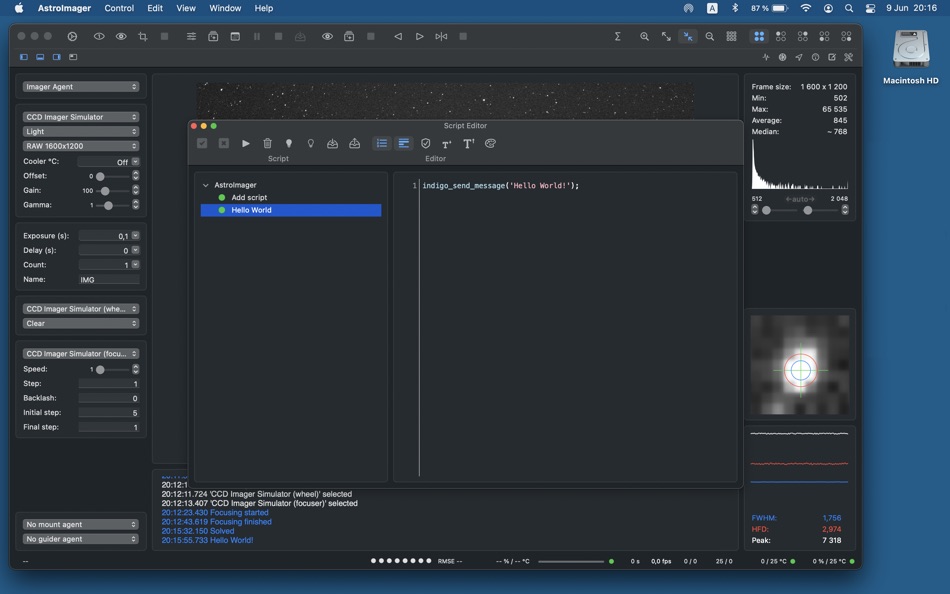Open the editor color theme picker
The height and width of the screenshot is (594, 950).
489,143
